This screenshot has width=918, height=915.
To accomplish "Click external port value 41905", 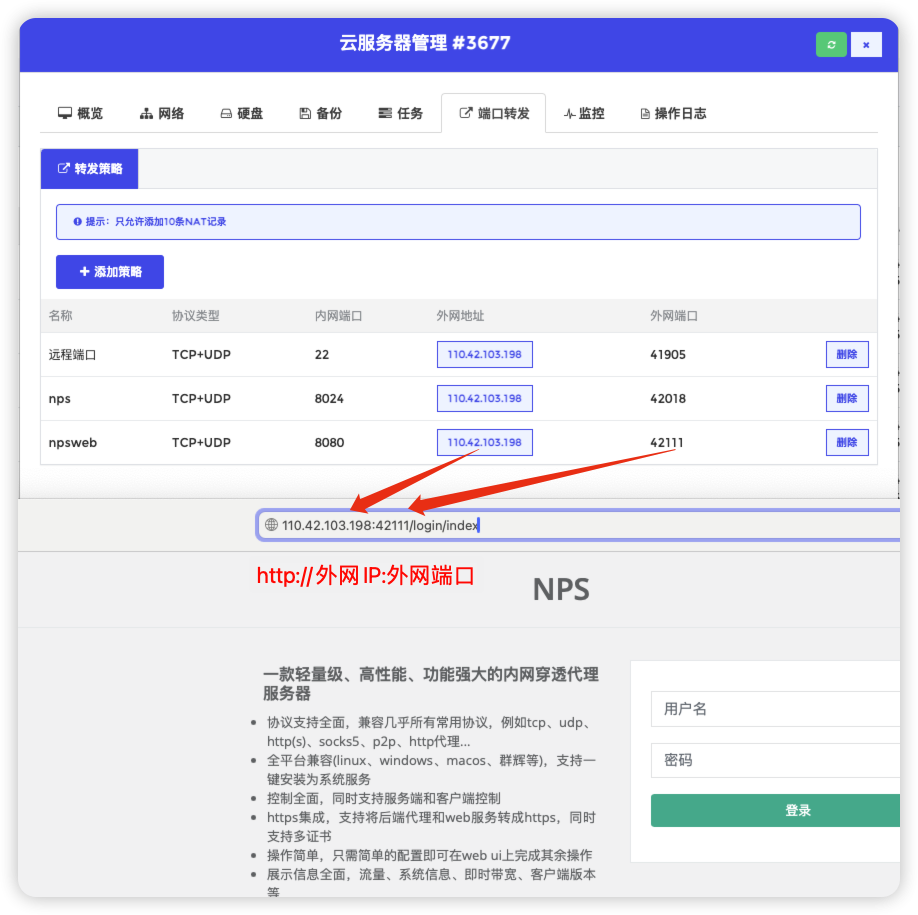I will [x=668, y=354].
